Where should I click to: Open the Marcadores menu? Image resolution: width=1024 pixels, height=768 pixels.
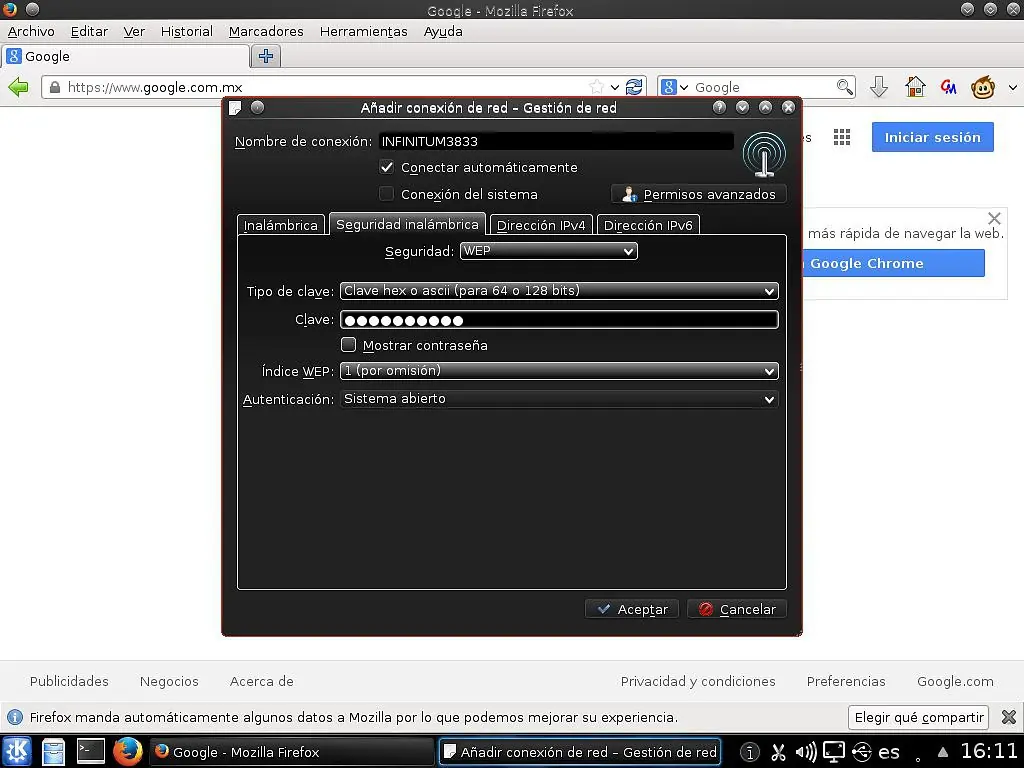[x=266, y=31]
